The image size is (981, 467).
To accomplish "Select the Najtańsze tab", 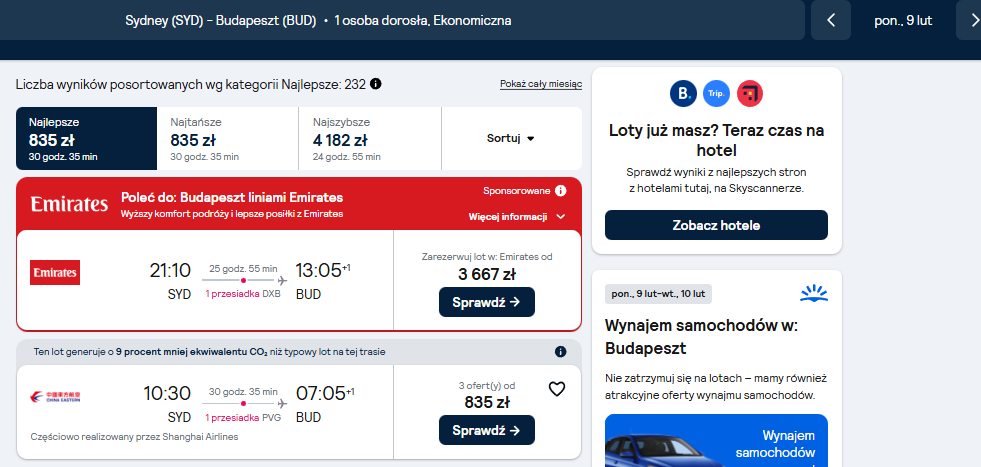I will coord(227,138).
